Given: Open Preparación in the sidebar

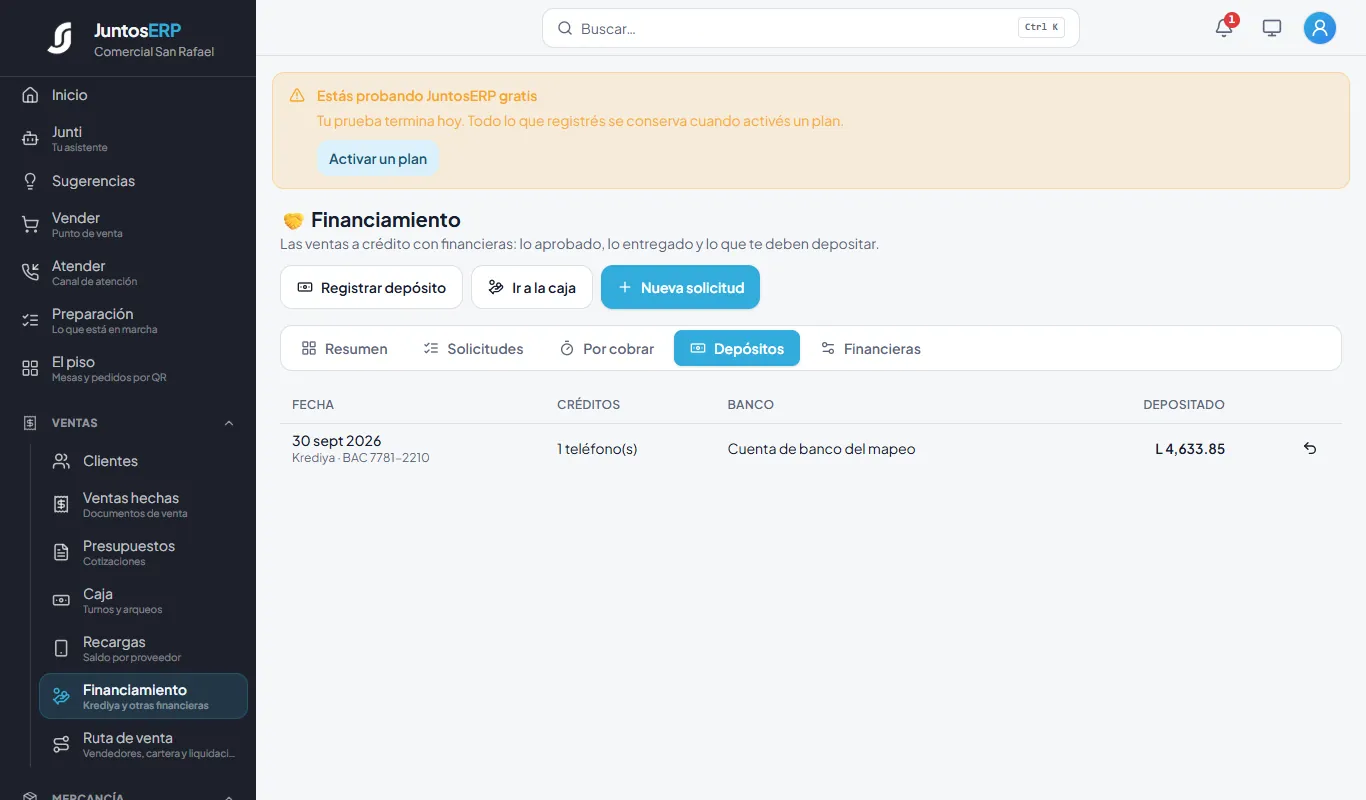Looking at the screenshot, I should coord(128,320).
